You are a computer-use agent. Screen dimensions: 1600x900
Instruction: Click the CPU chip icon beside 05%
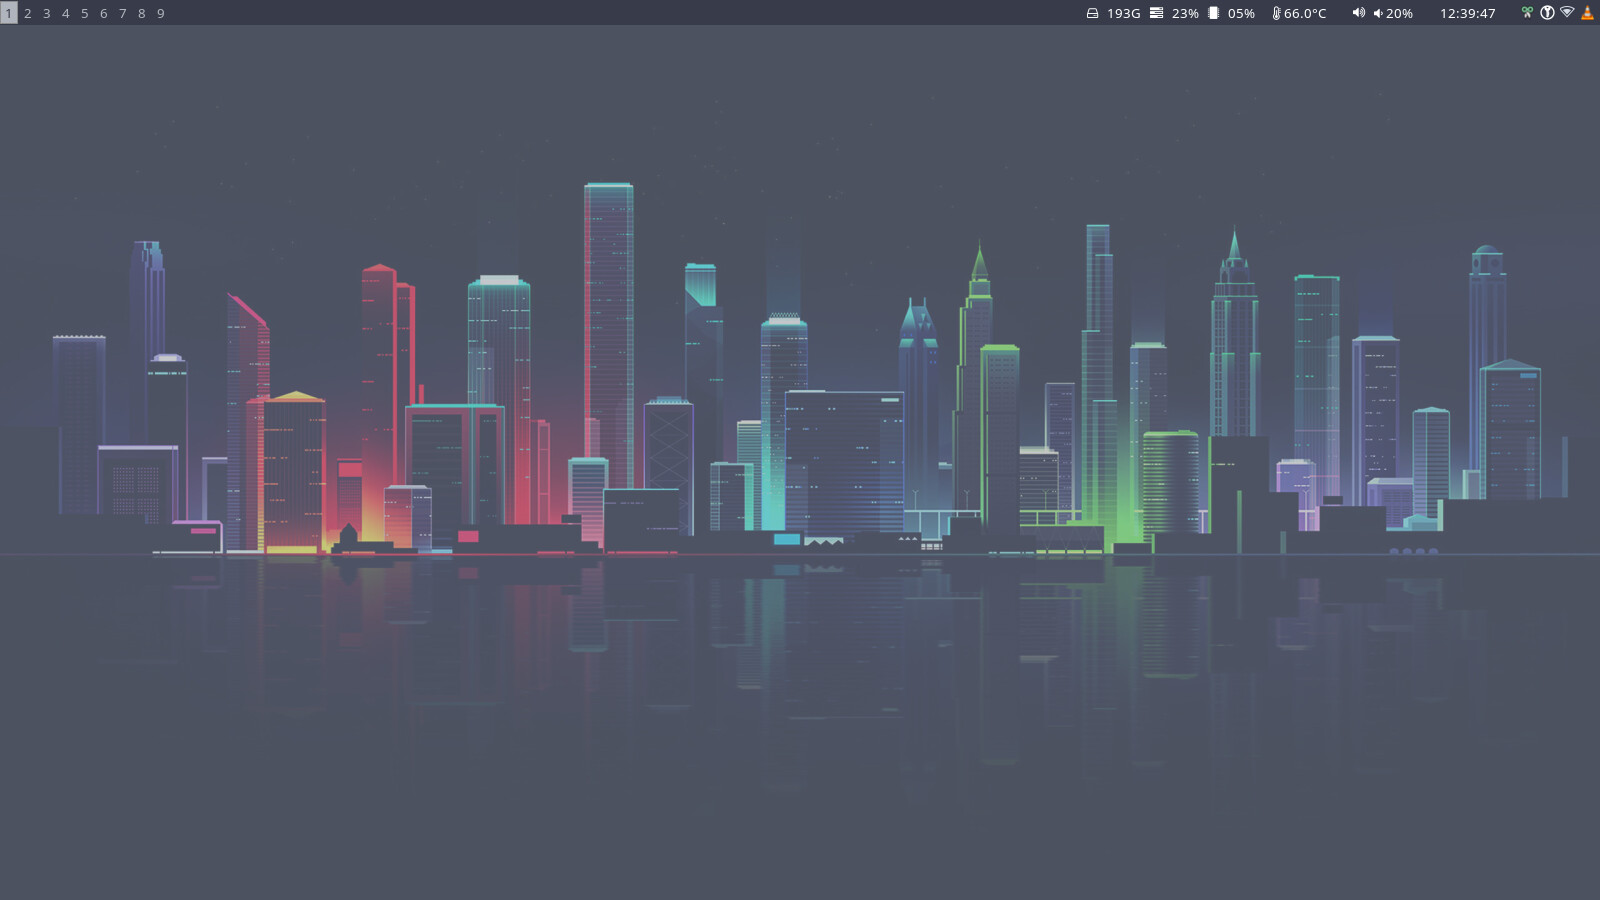pos(1213,13)
